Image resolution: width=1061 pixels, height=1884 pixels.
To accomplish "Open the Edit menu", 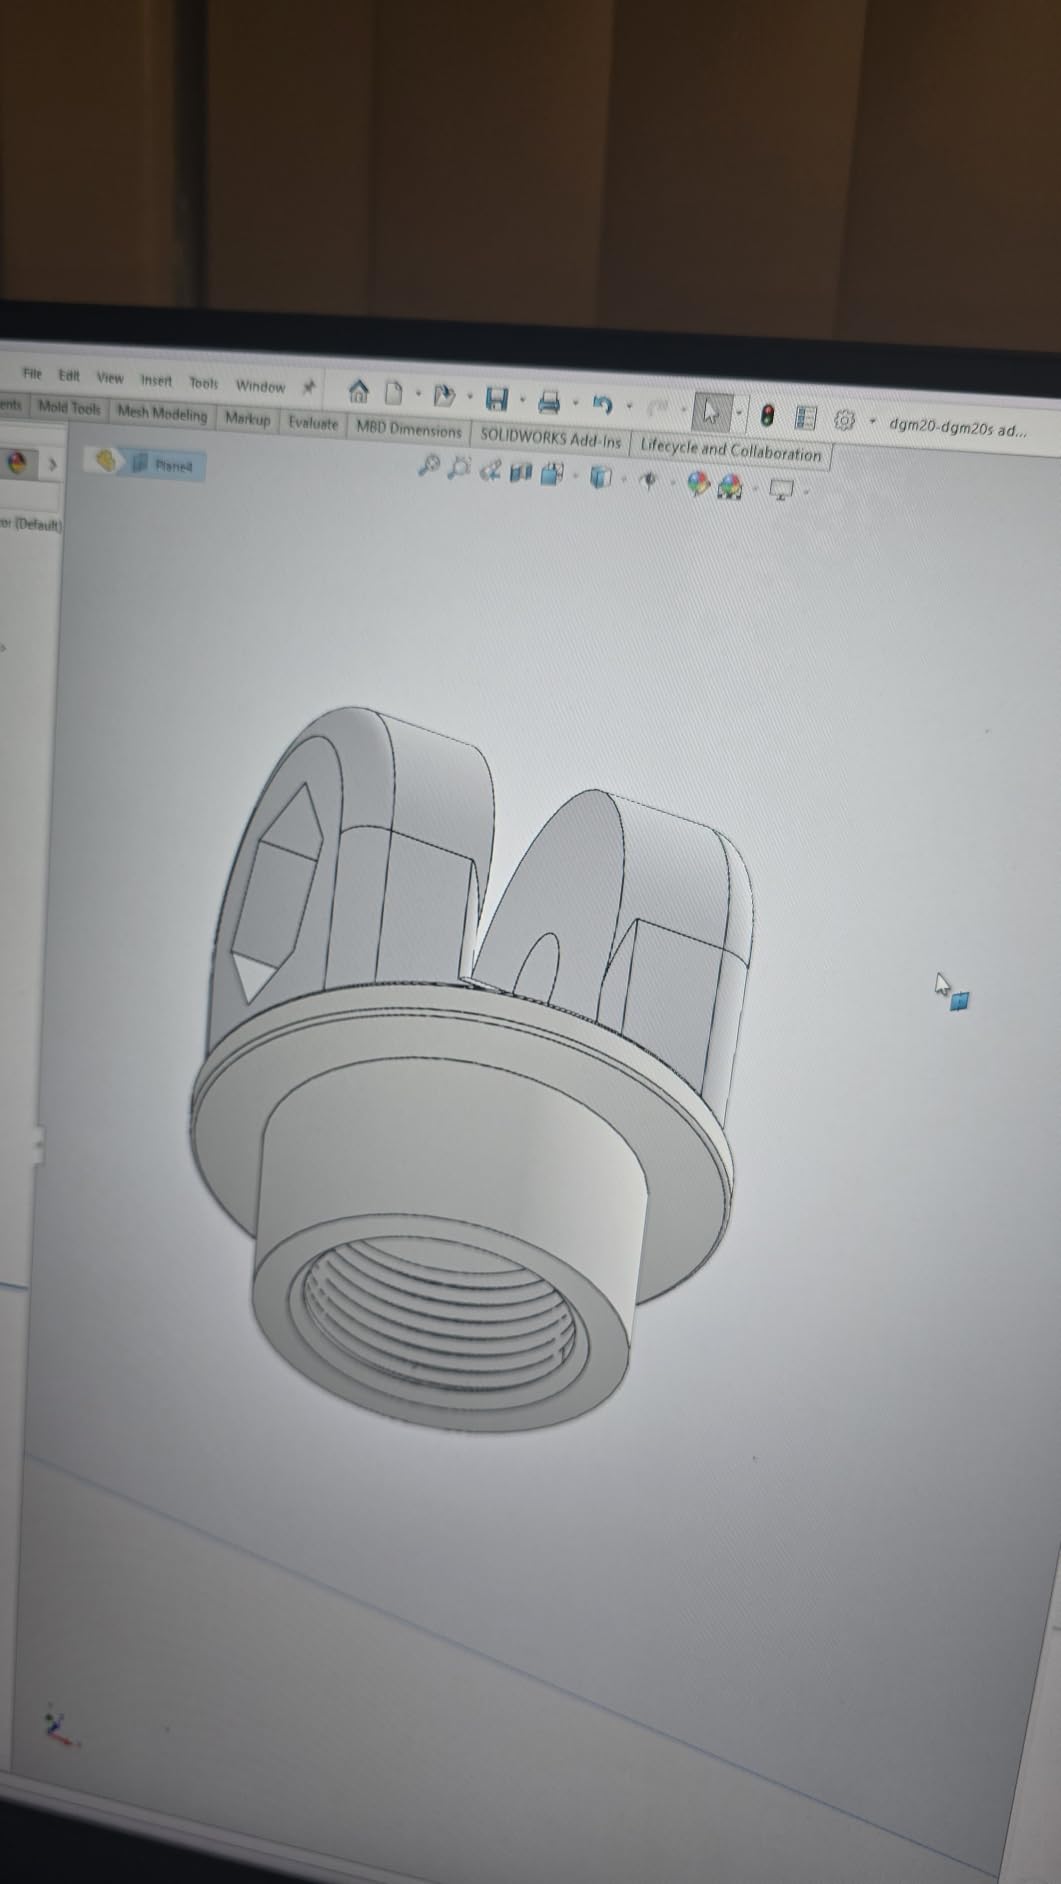I will tap(69, 376).
